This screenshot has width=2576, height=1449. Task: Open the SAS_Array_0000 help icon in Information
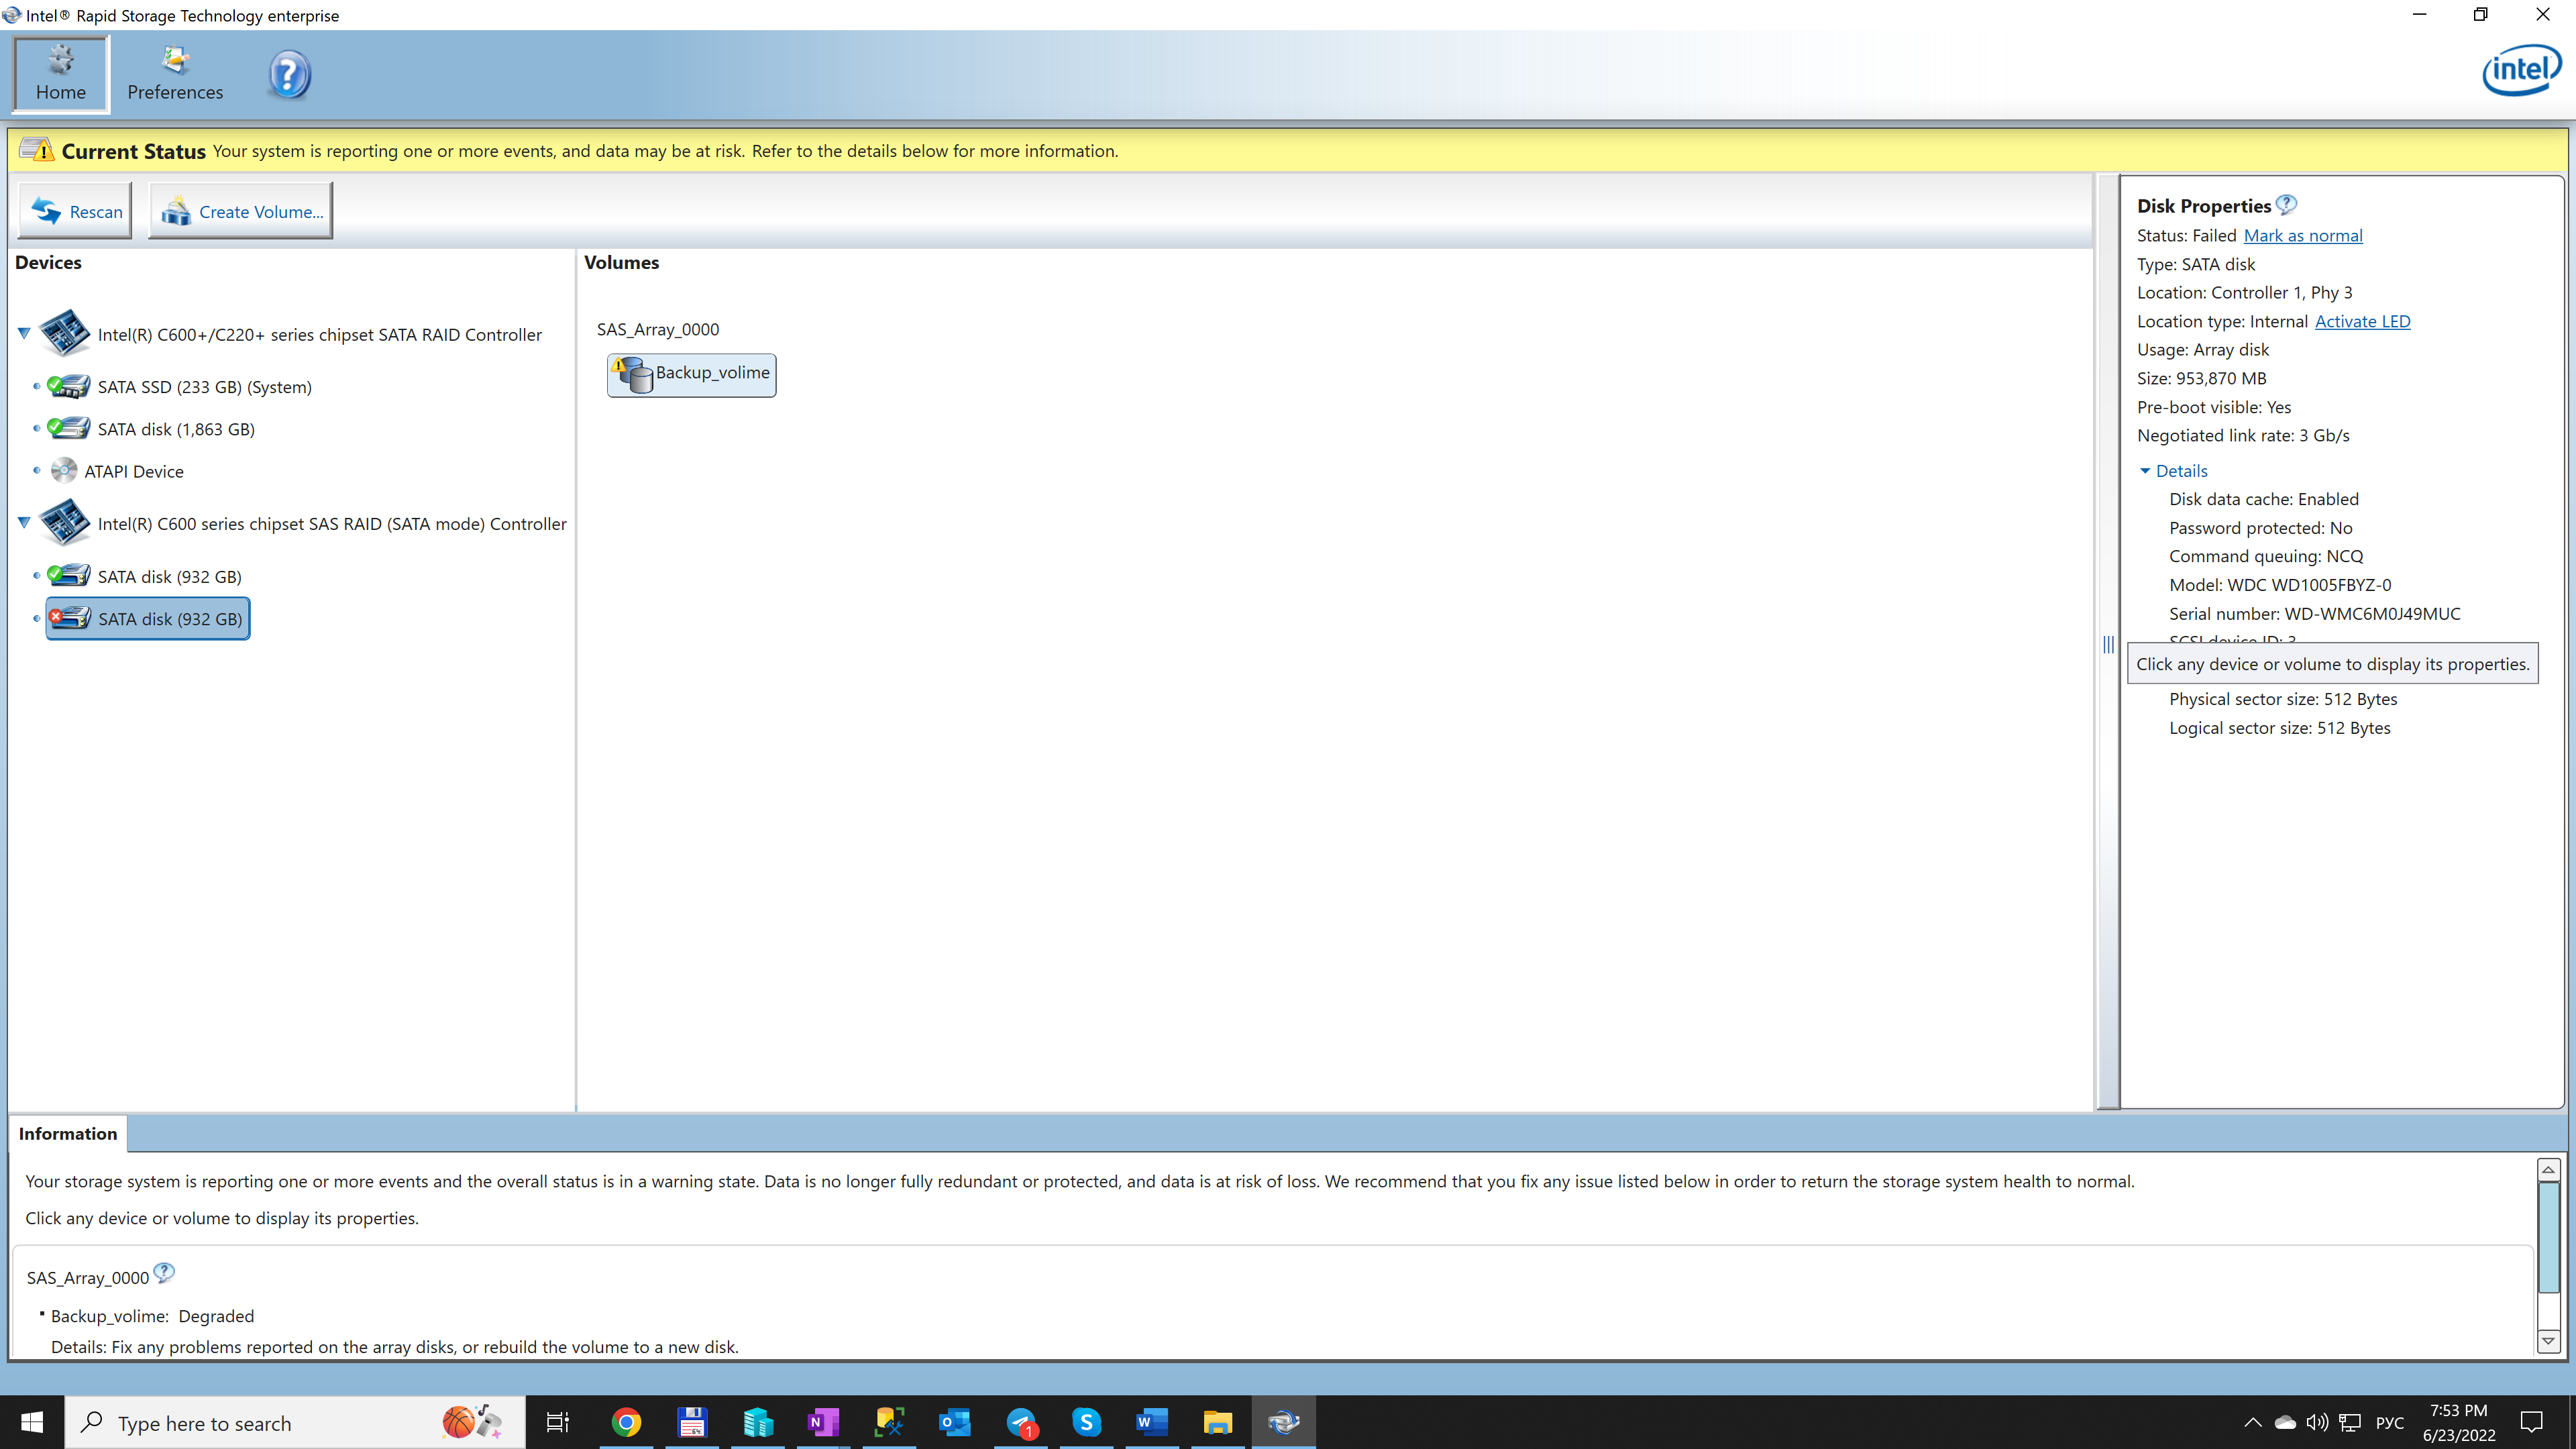pos(164,1273)
